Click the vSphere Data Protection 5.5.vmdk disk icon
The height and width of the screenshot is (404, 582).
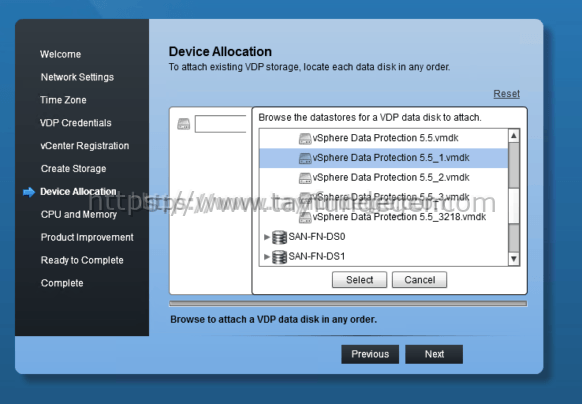305,139
